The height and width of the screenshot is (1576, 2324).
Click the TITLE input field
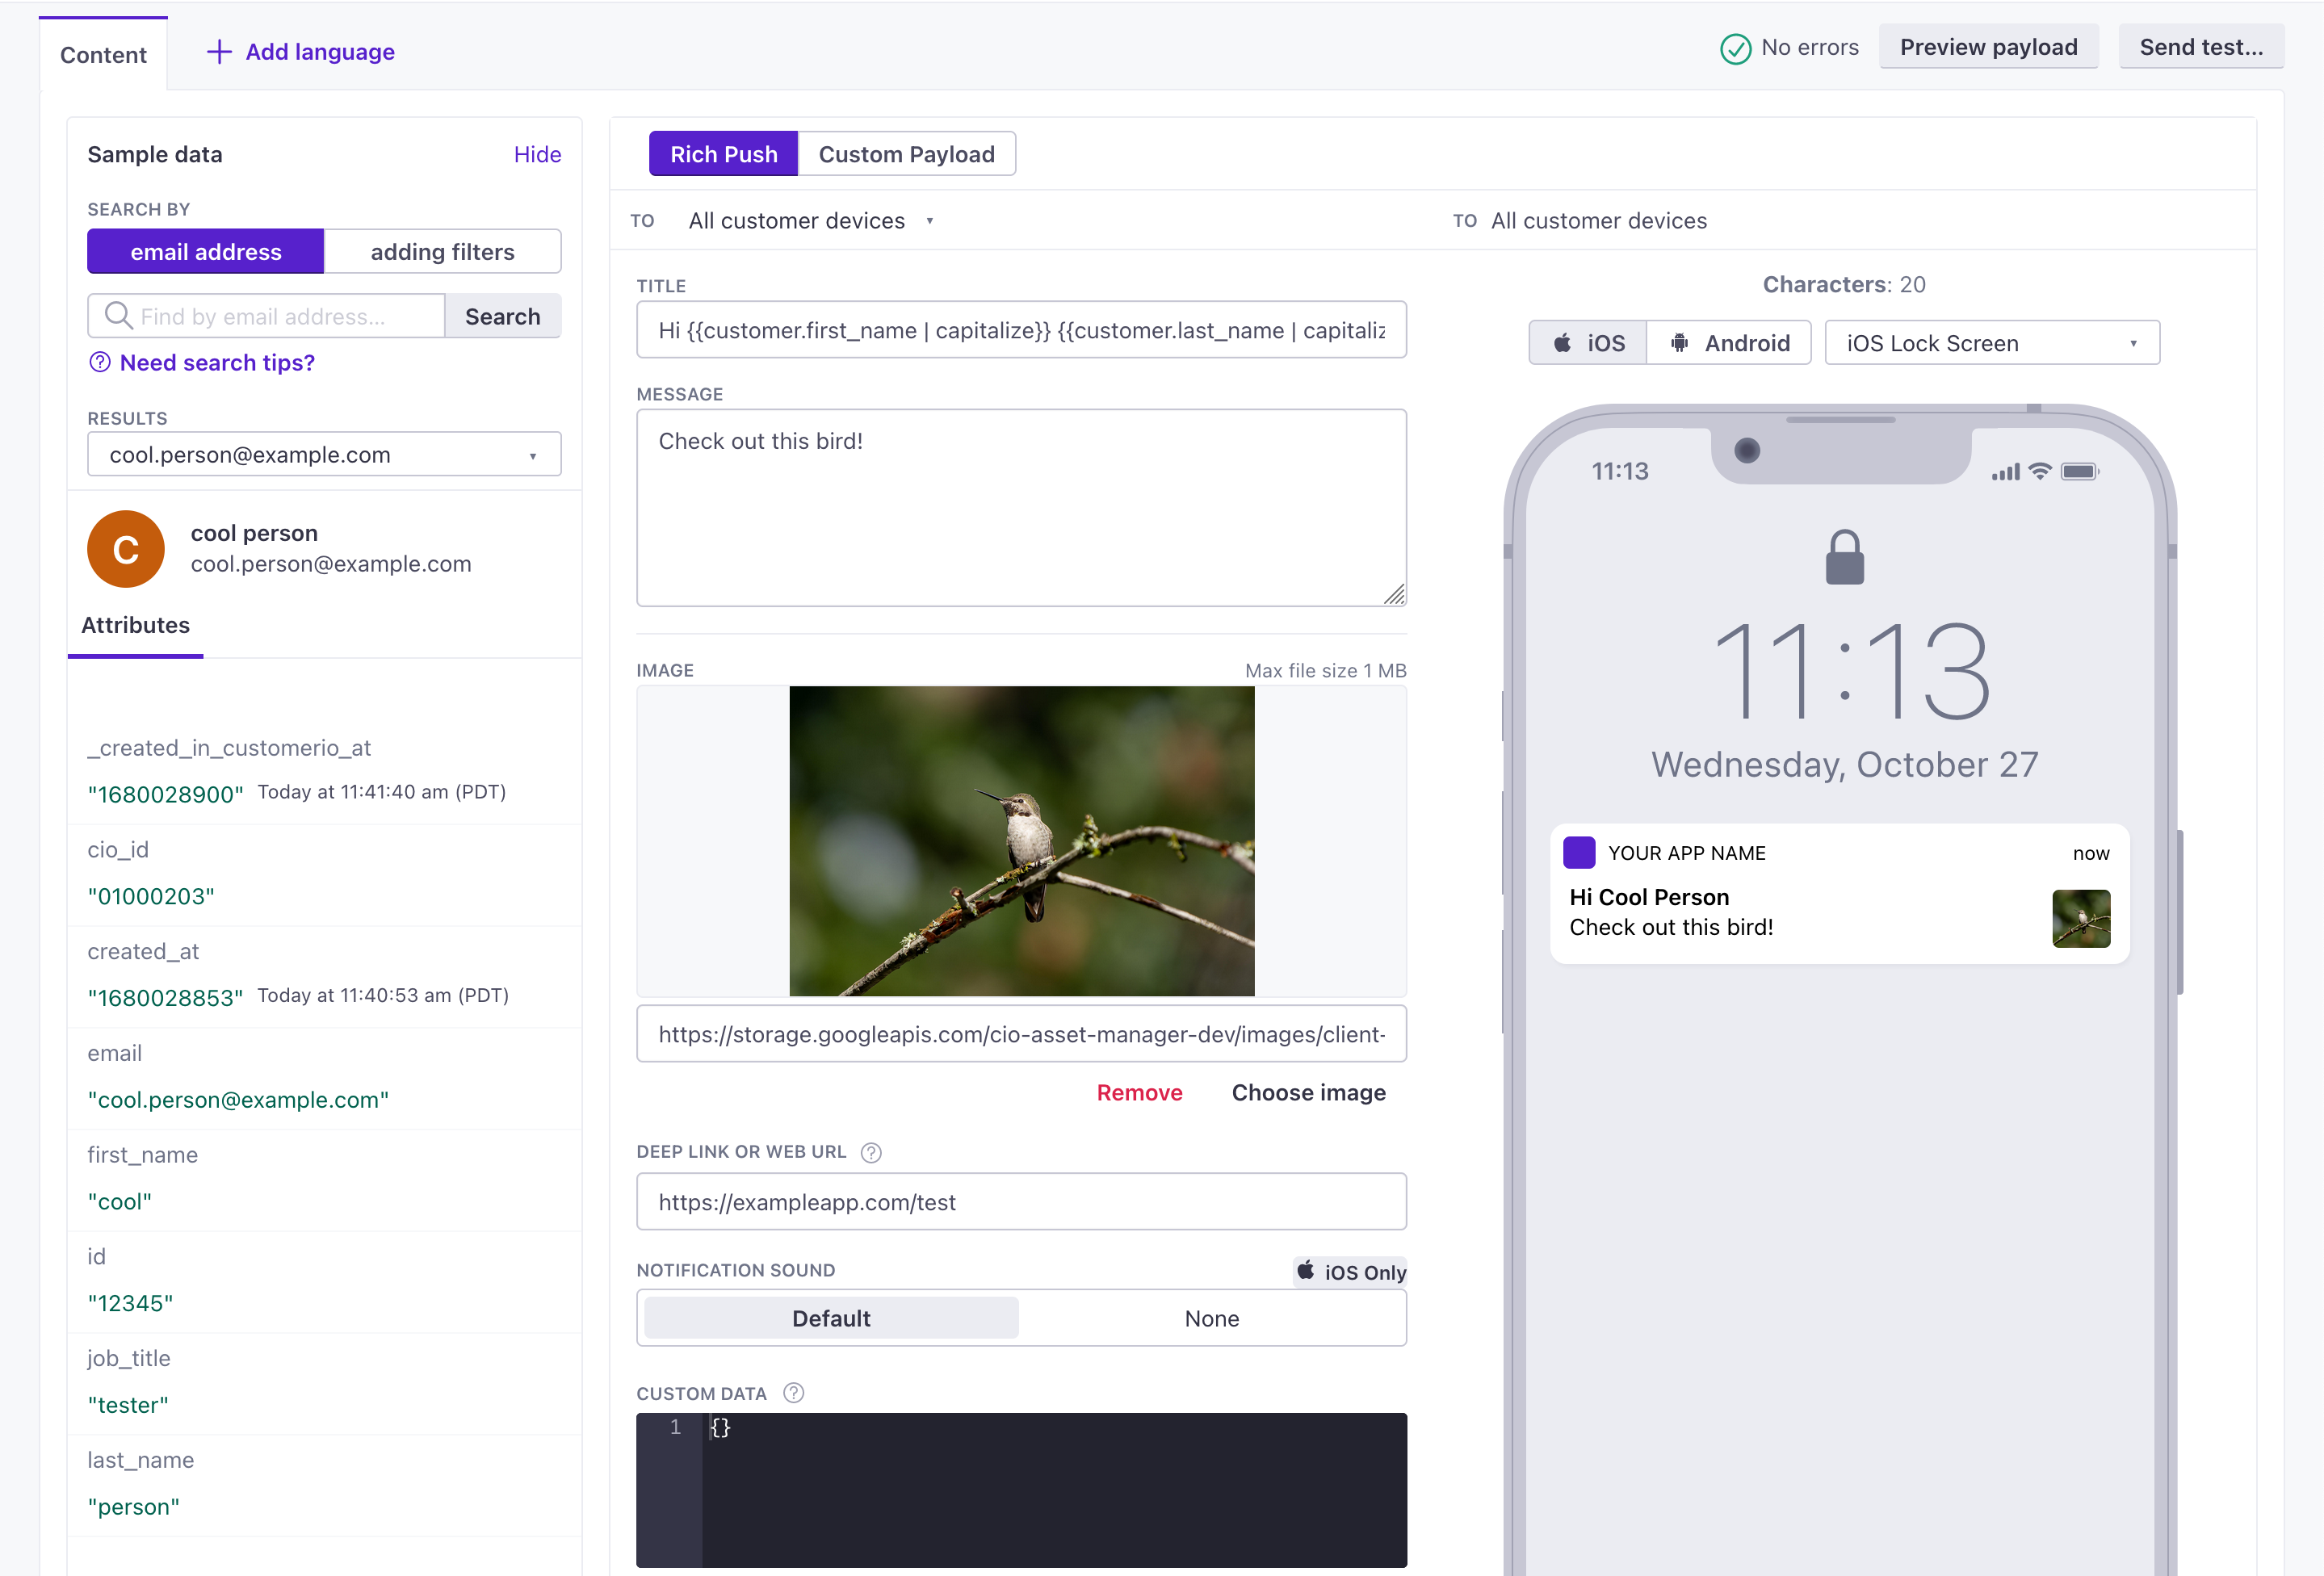tap(1024, 331)
